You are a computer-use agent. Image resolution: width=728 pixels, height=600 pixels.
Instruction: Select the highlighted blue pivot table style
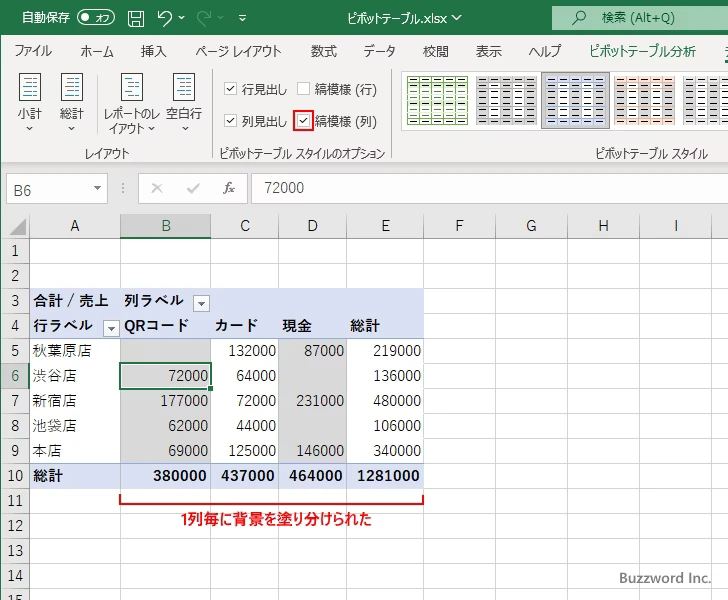[x=575, y=100]
